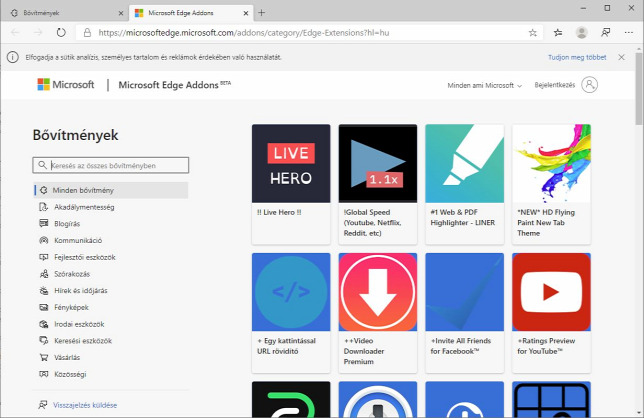
Task: Click the Microsoft logo
Action: (x=66, y=85)
